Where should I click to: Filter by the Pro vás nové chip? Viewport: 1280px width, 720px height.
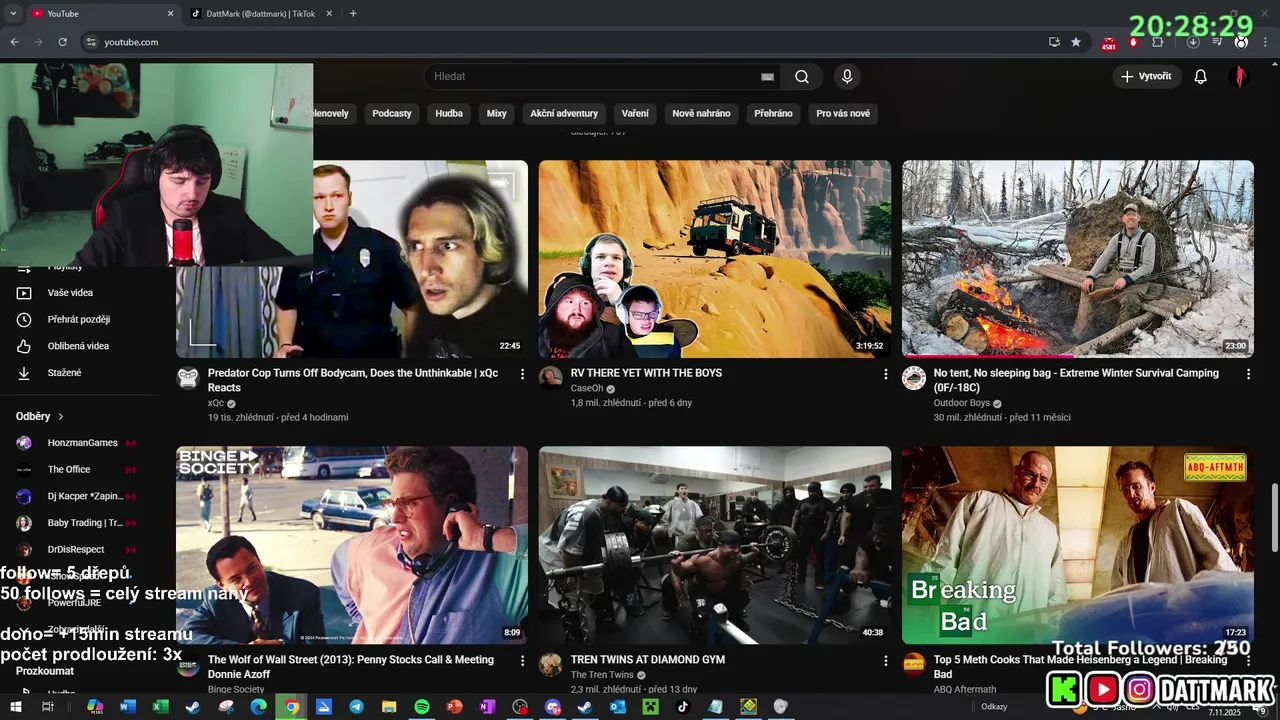pos(843,113)
